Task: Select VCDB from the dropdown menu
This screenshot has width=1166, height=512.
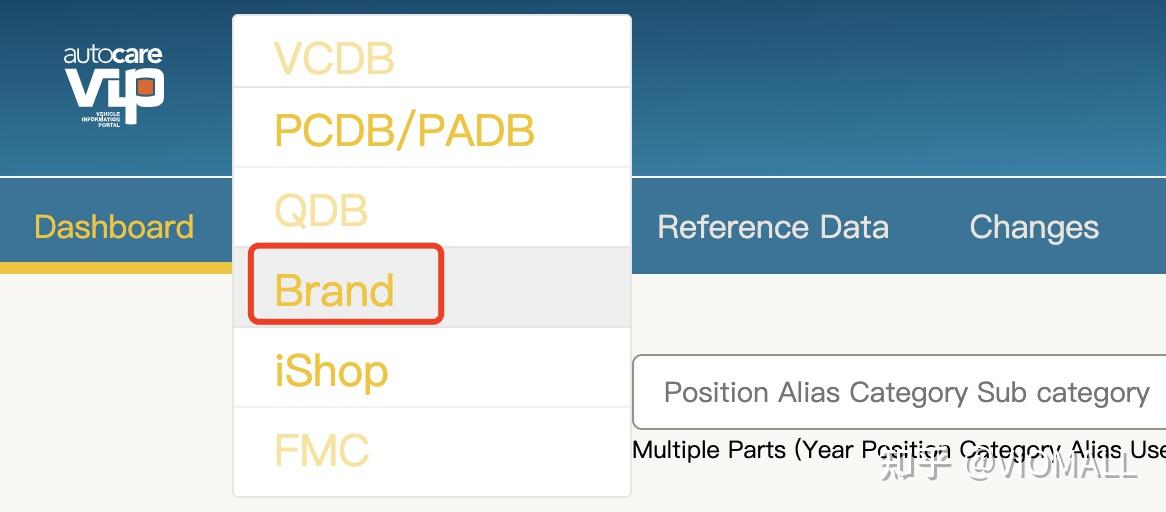Action: [x=334, y=59]
